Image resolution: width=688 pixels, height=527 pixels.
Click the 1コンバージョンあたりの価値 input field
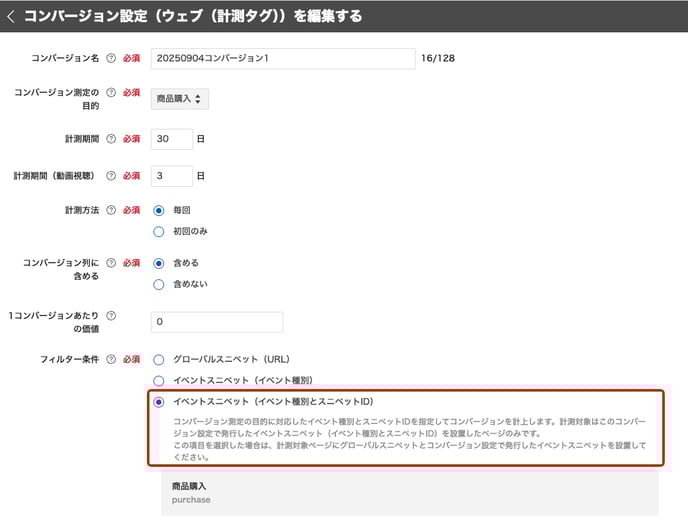tap(216, 322)
